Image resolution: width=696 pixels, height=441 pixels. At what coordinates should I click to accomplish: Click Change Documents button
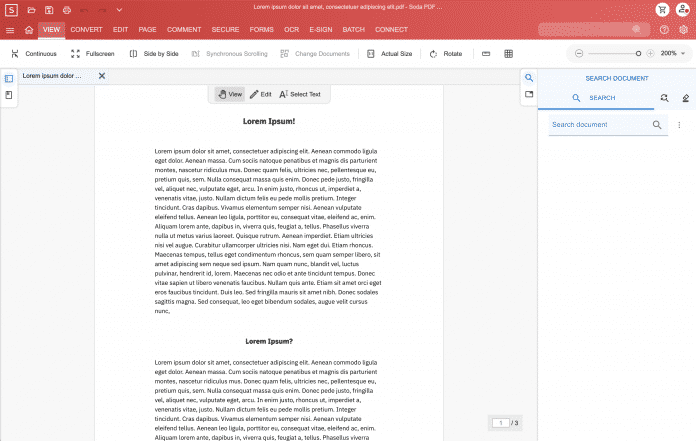(x=315, y=54)
